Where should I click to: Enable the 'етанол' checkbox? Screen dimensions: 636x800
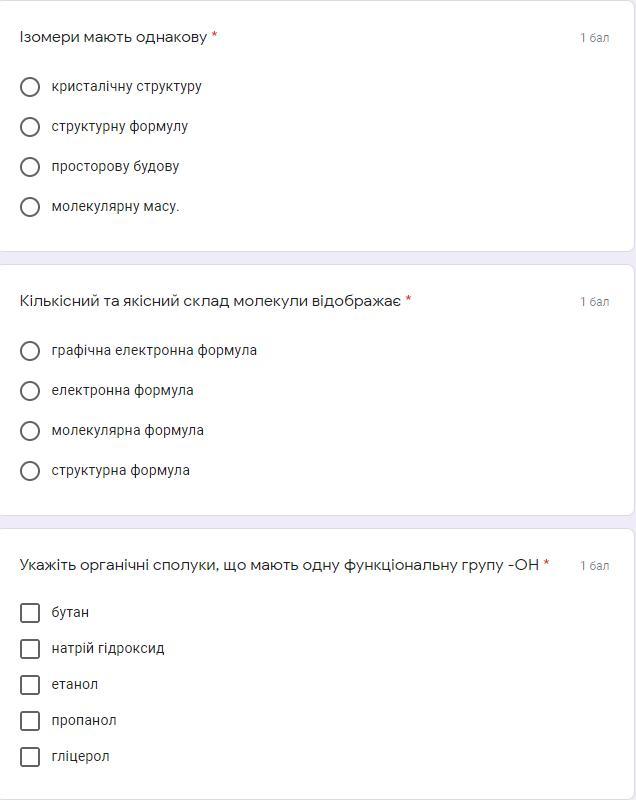pos(30,685)
